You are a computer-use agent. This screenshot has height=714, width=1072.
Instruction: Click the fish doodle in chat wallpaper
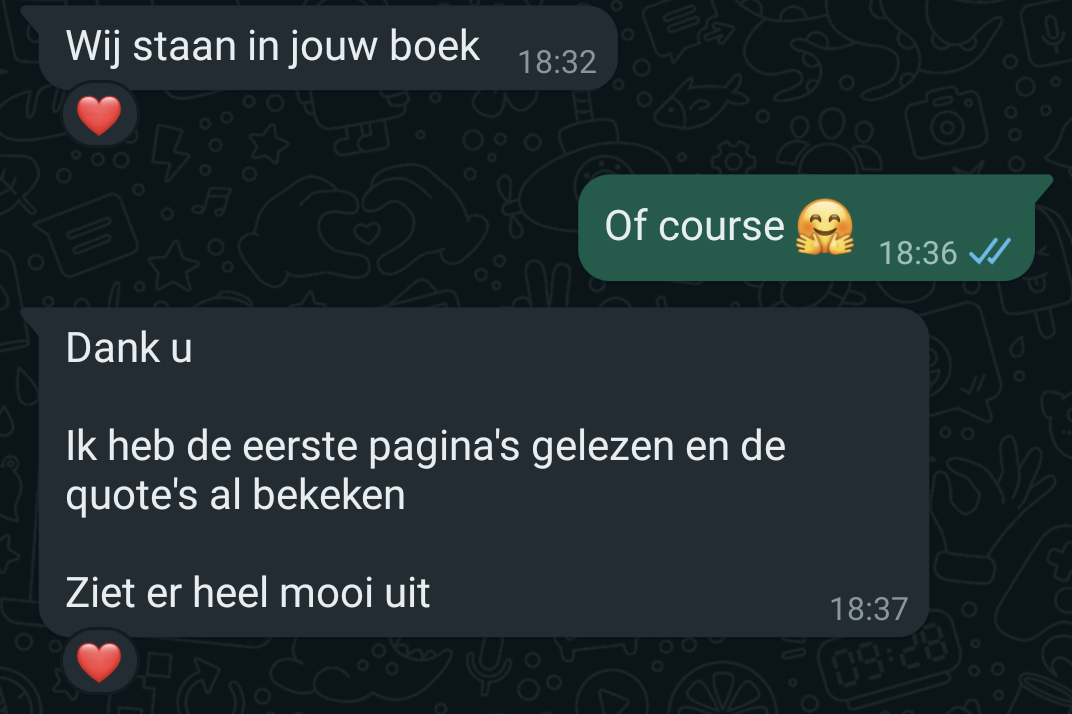click(x=697, y=103)
